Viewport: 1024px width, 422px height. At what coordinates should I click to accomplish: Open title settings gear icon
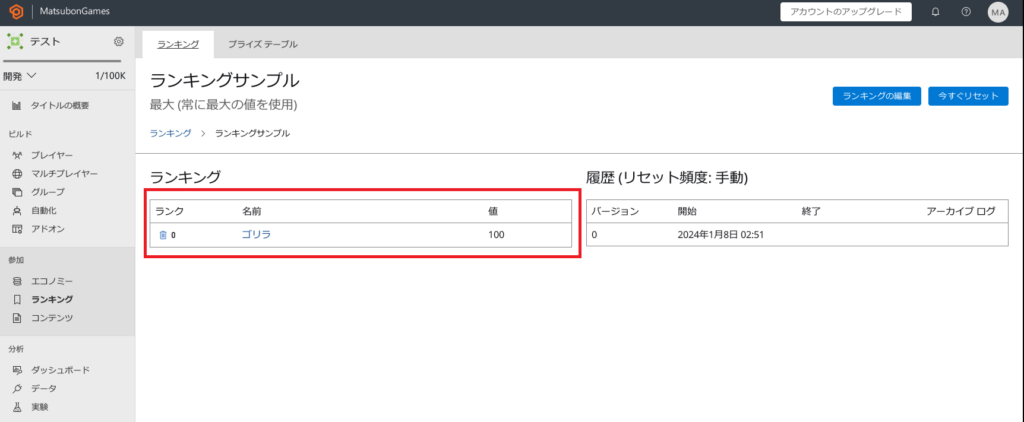point(119,42)
